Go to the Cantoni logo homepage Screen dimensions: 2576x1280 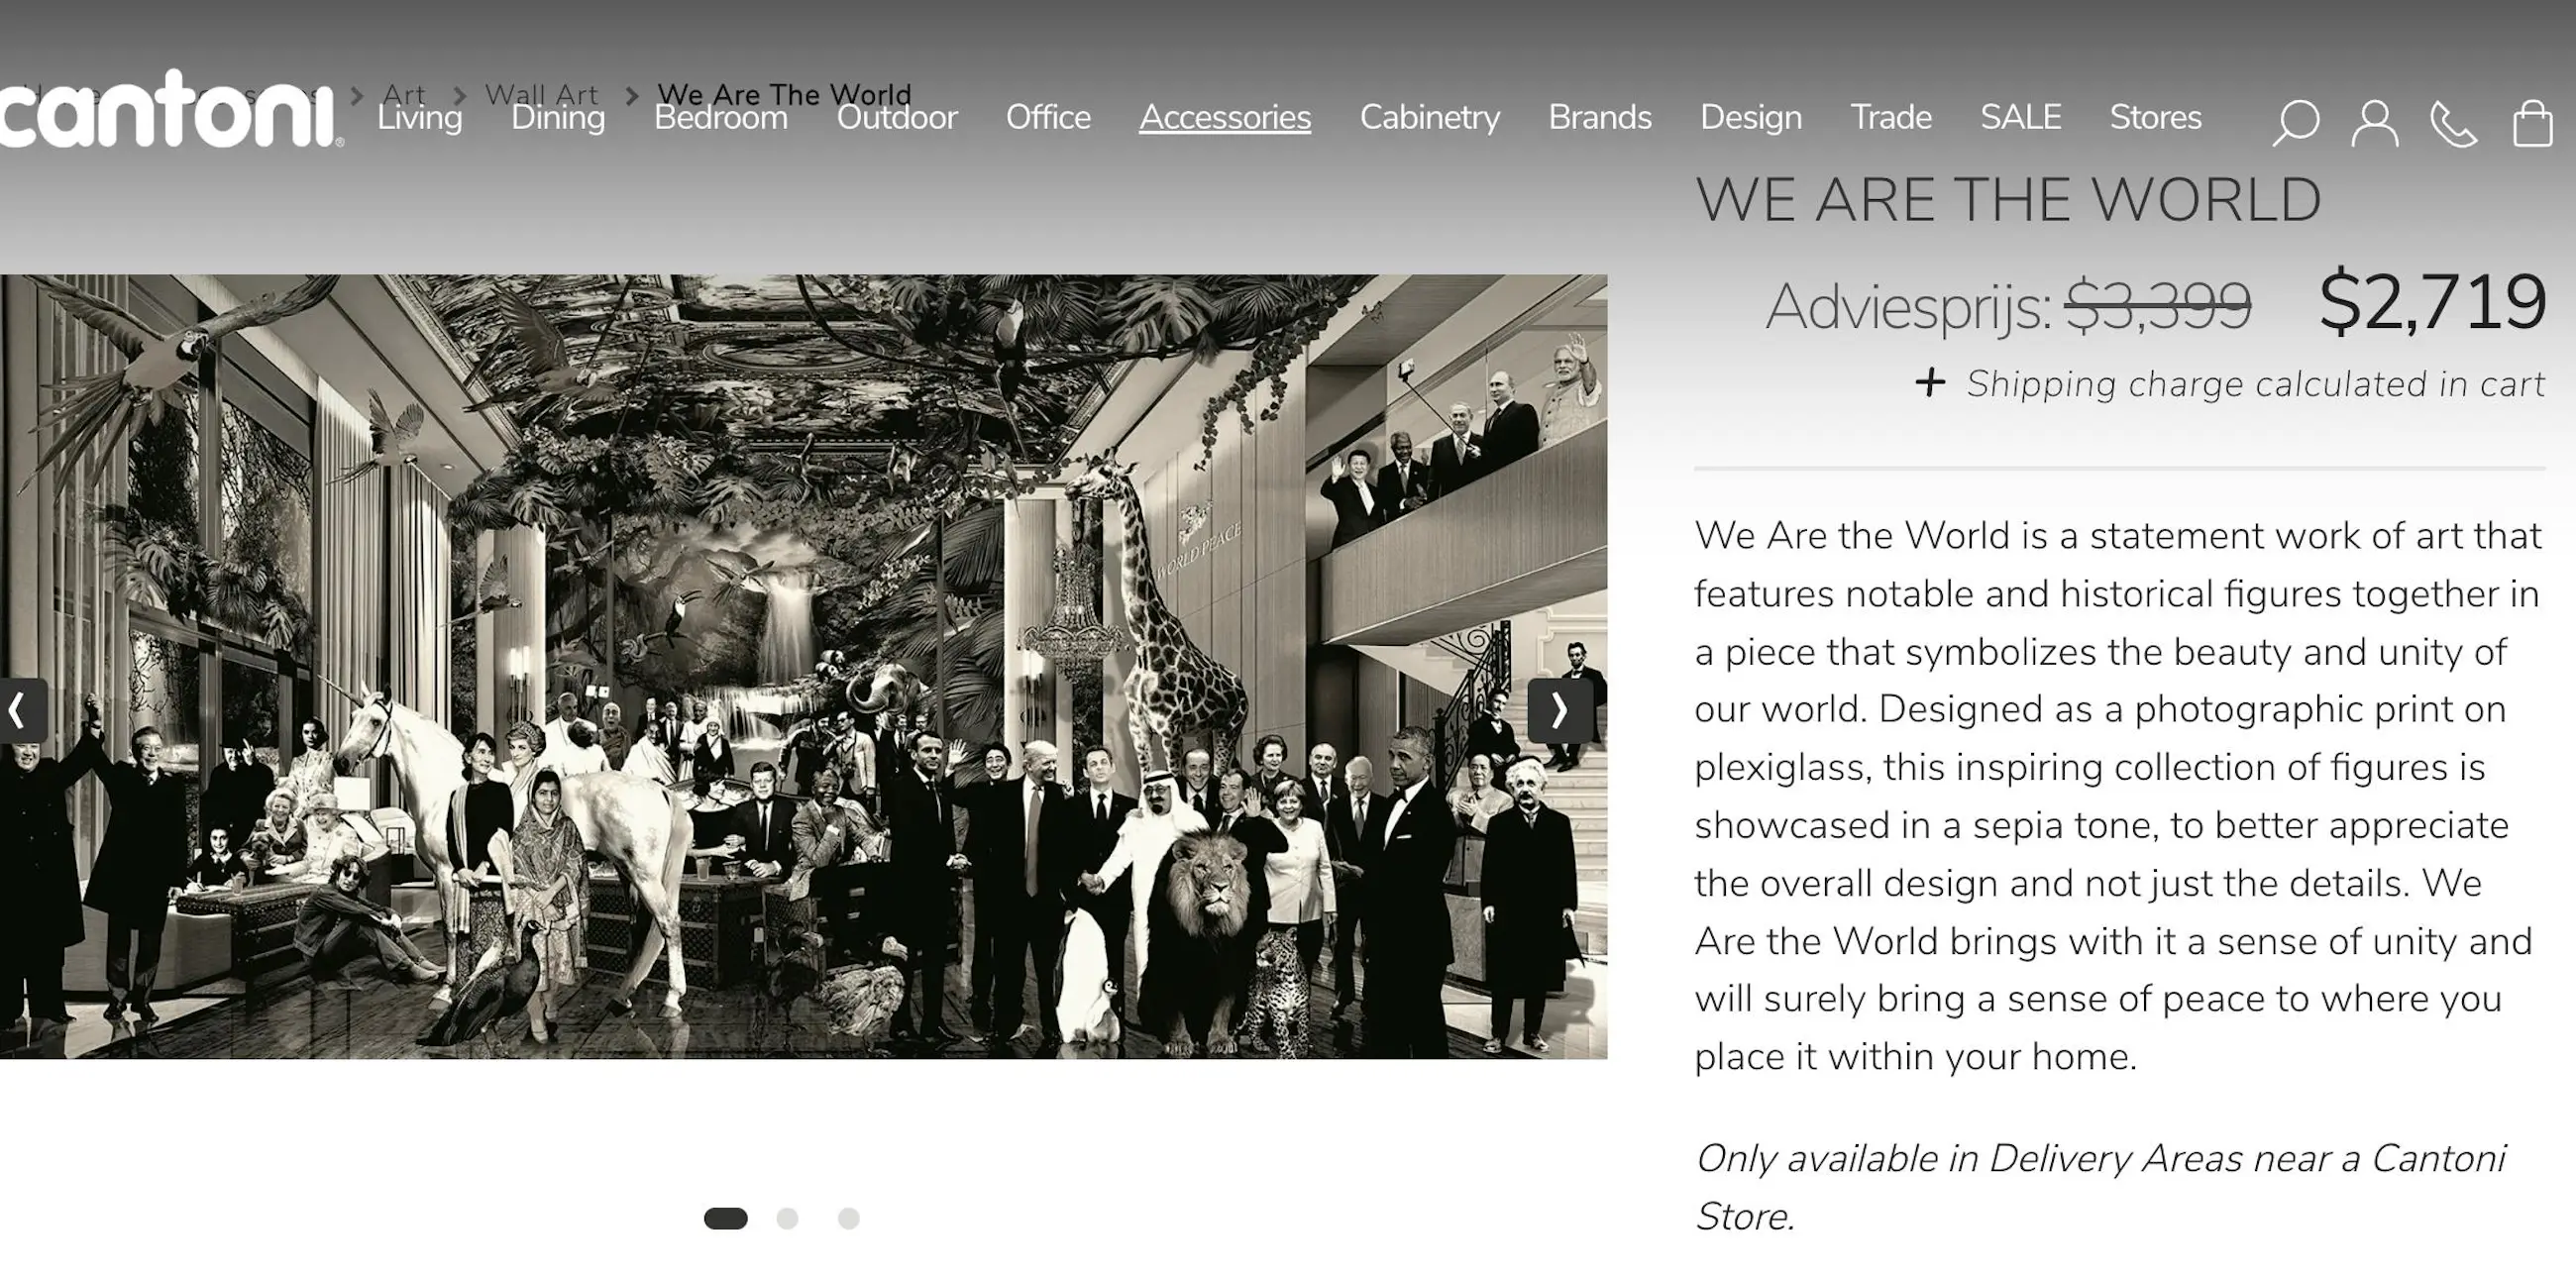[172, 108]
